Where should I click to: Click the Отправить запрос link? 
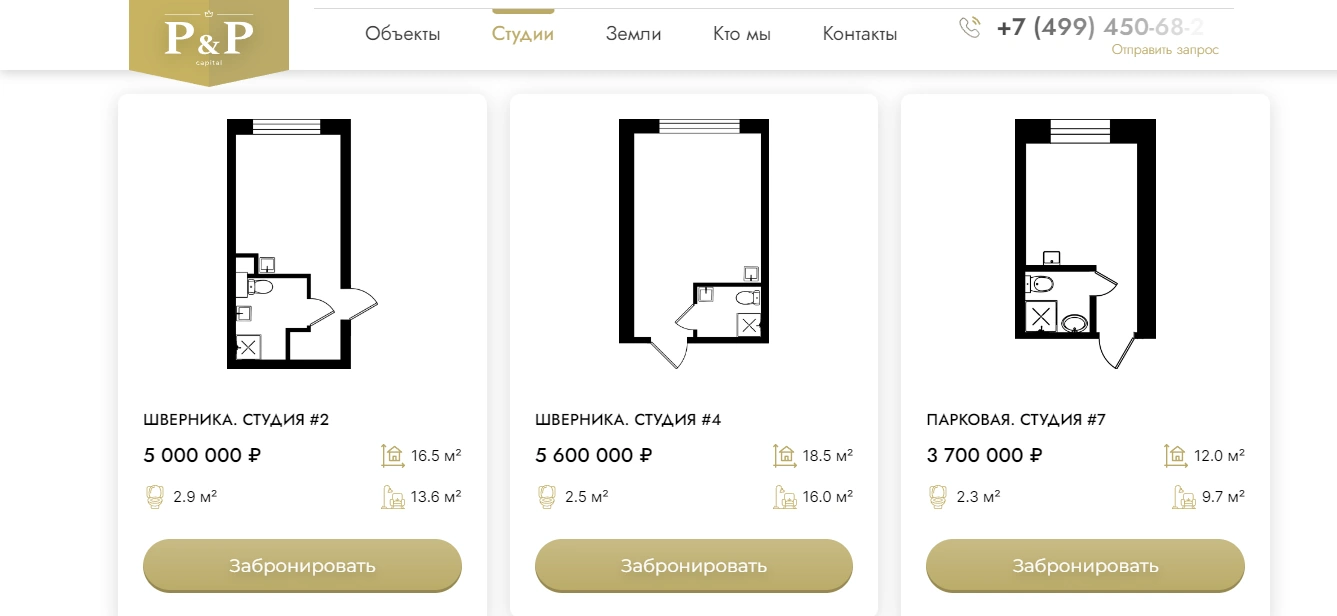click(x=1165, y=50)
